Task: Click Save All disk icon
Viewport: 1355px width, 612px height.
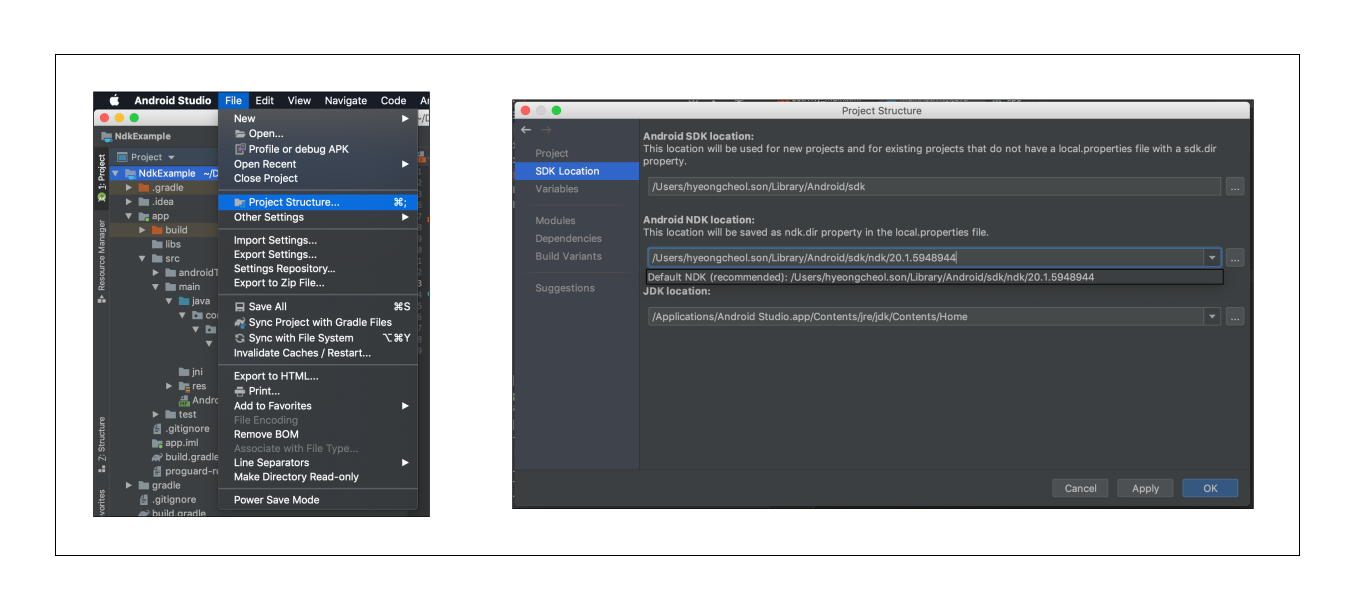Action: coord(240,307)
